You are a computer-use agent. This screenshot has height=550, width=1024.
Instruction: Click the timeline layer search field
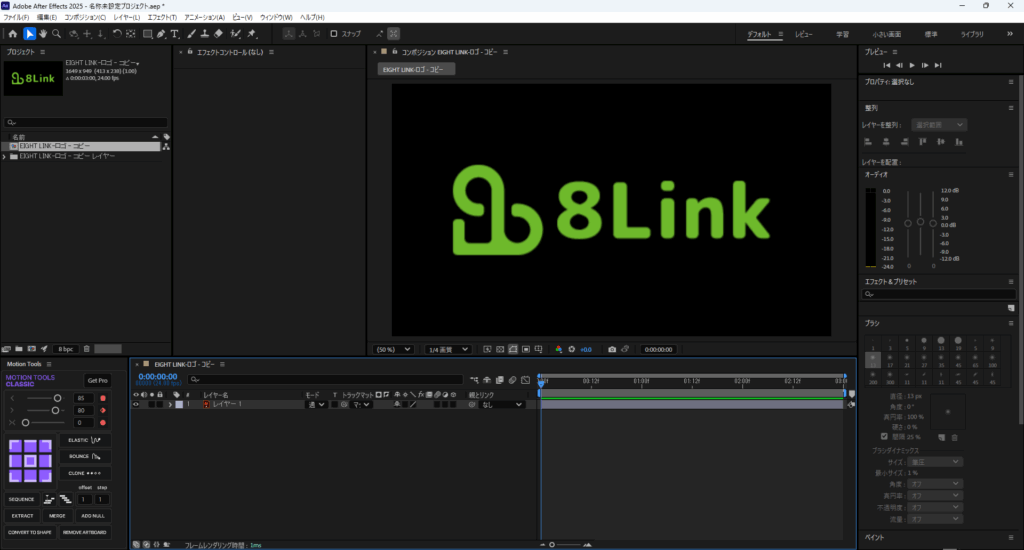(325, 380)
